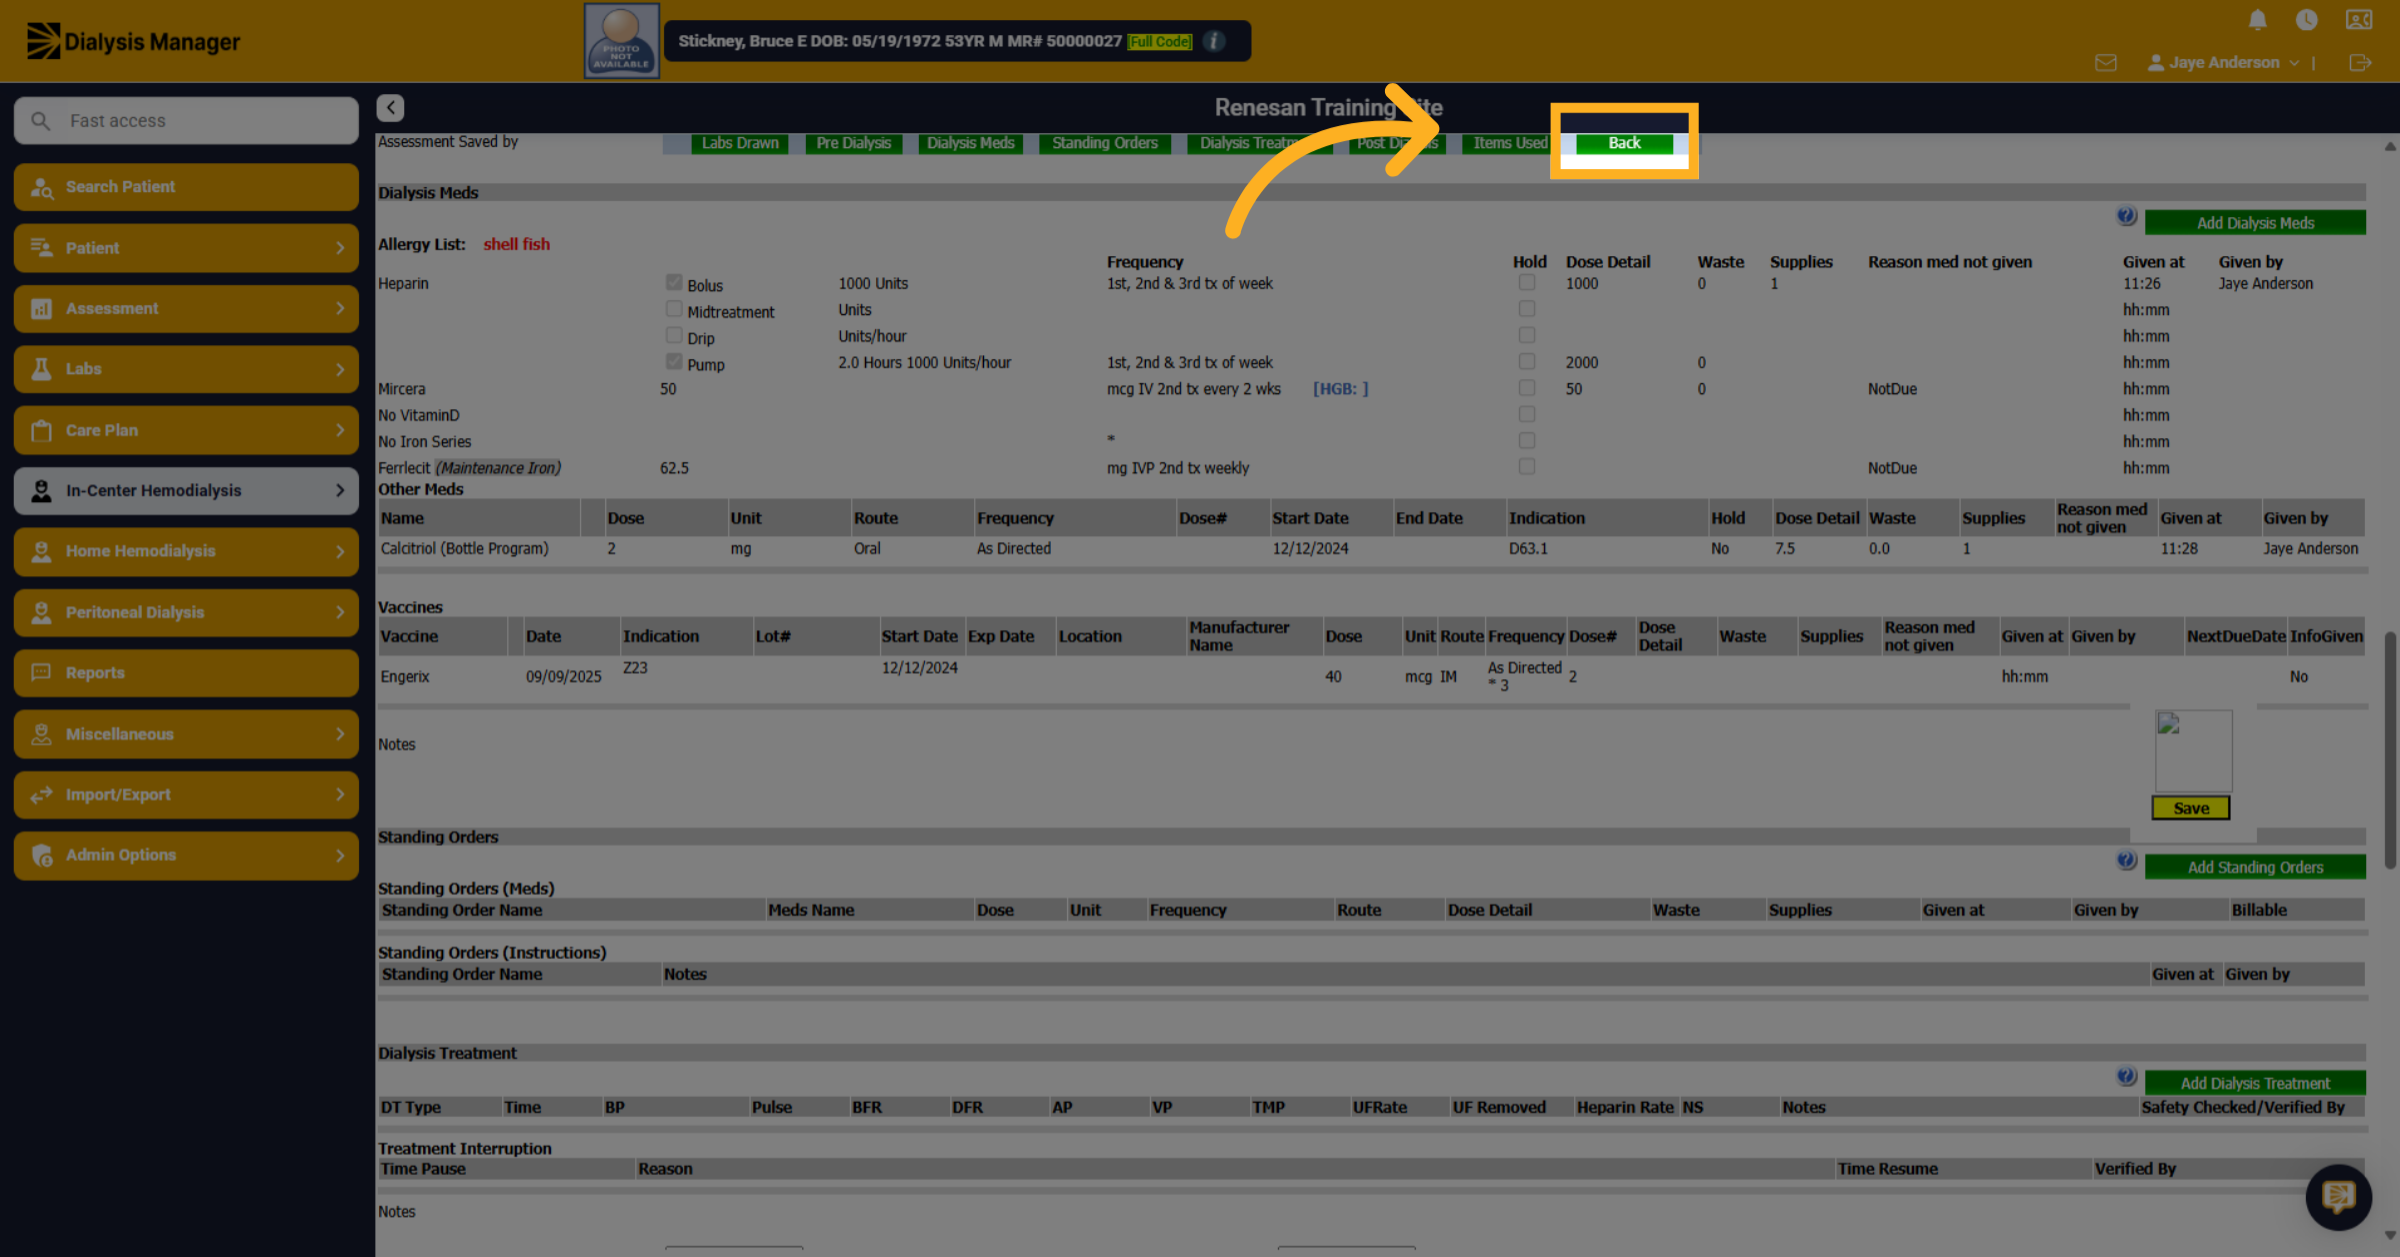This screenshot has height=1257, width=2400.
Task: Jump to the Pre Dialysis tab
Action: pyautogui.click(x=853, y=143)
